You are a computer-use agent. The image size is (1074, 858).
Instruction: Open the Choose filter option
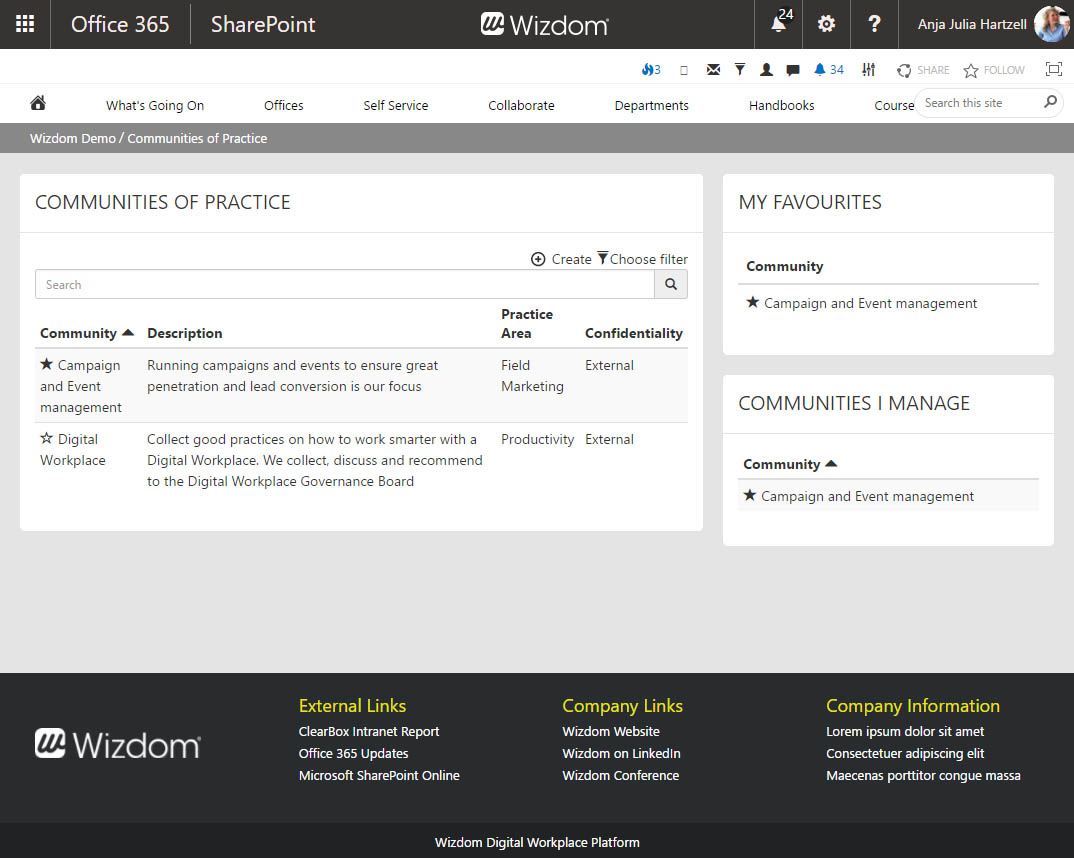[x=642, y=259]
